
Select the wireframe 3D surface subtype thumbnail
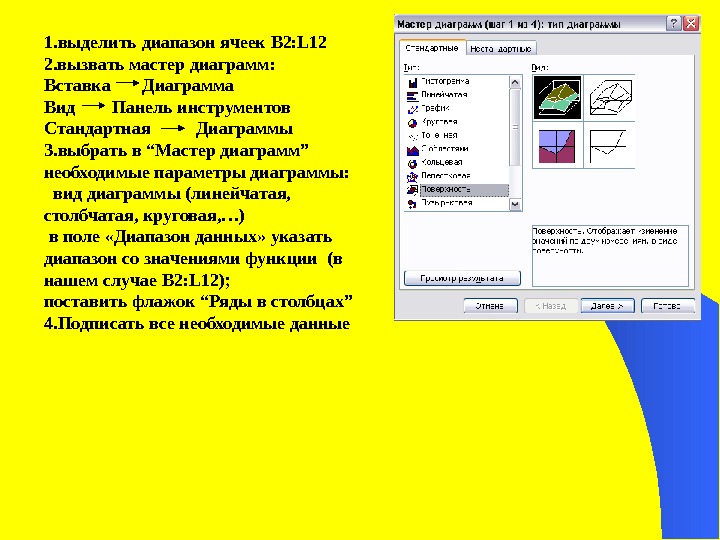610,98
